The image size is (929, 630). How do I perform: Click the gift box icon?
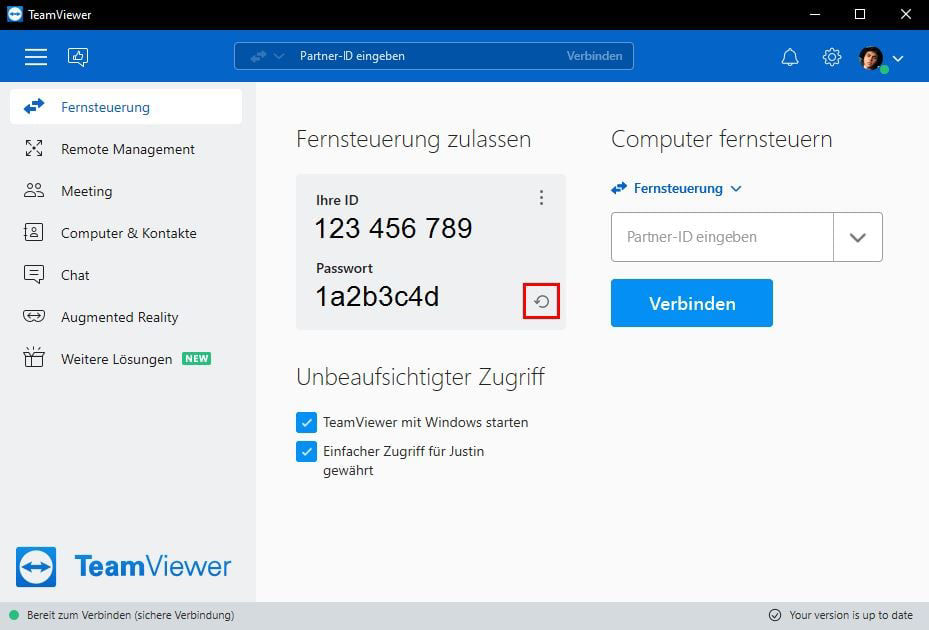tap(34, 357)
